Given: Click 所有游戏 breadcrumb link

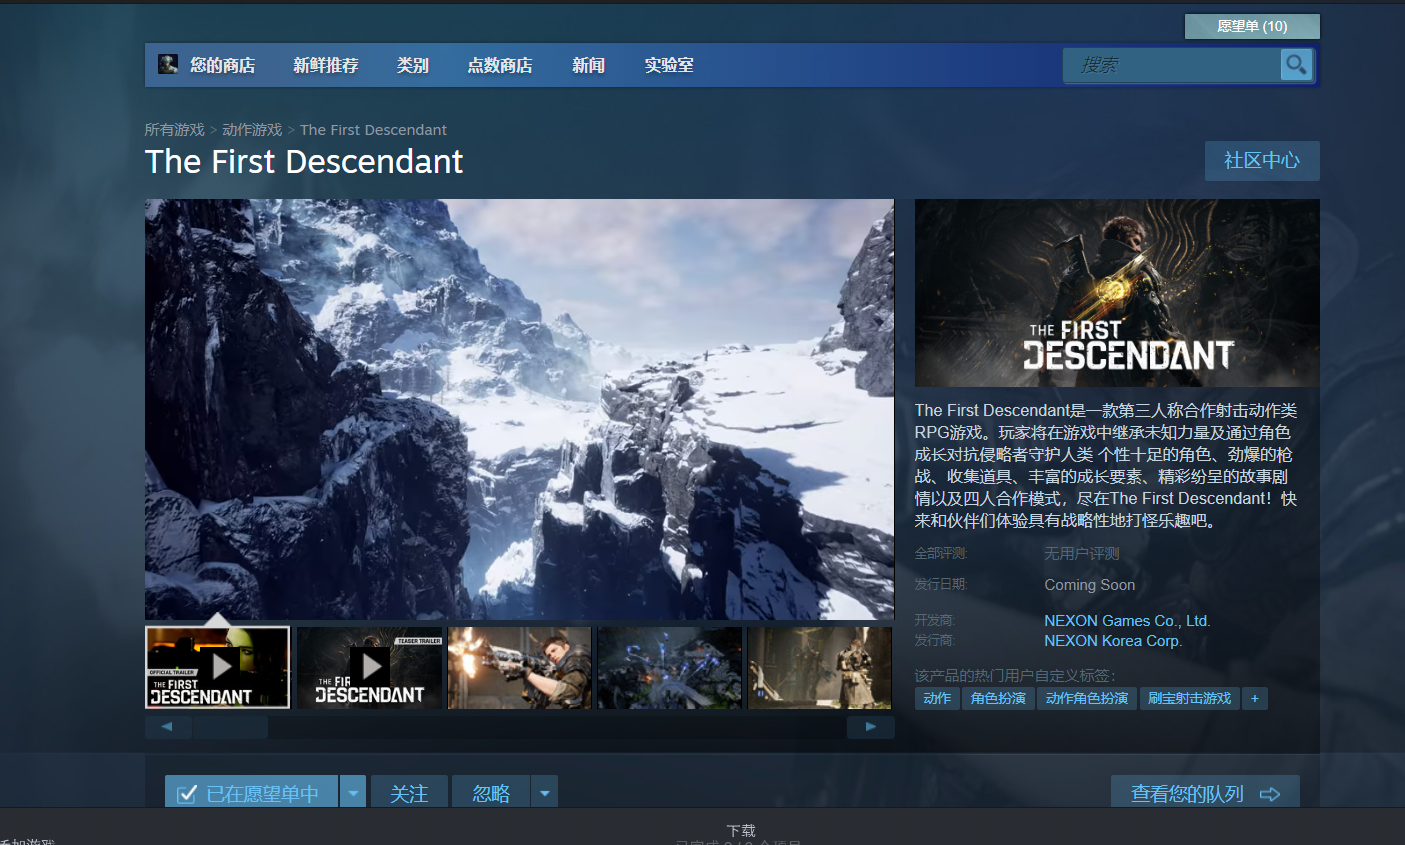Looking at the screenshot, I should 174,130.
